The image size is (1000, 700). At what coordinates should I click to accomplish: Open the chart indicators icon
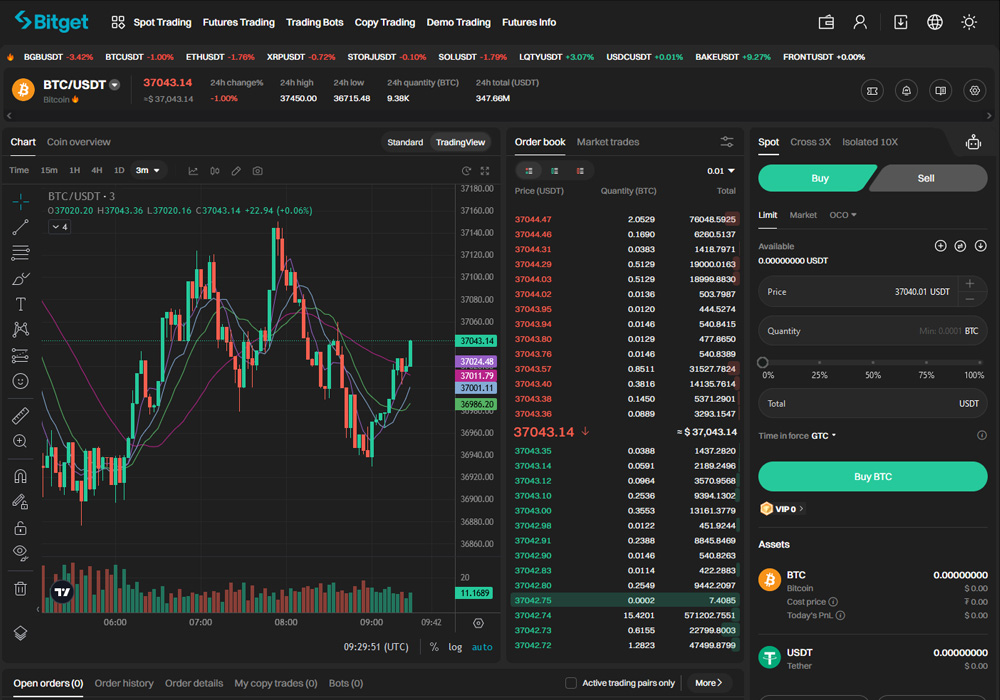coord(193,171)
